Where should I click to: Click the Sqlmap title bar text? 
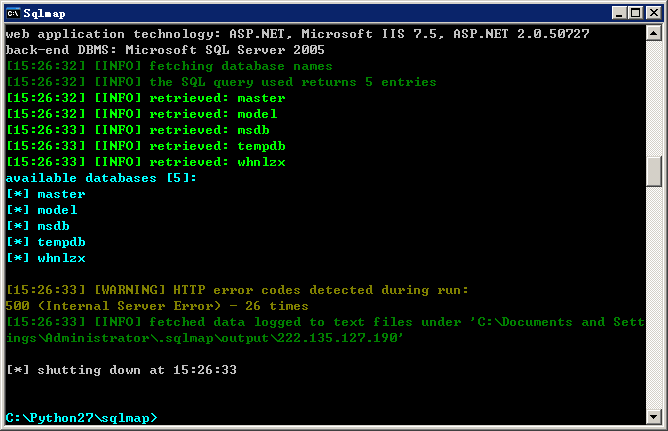click(44, 14)
